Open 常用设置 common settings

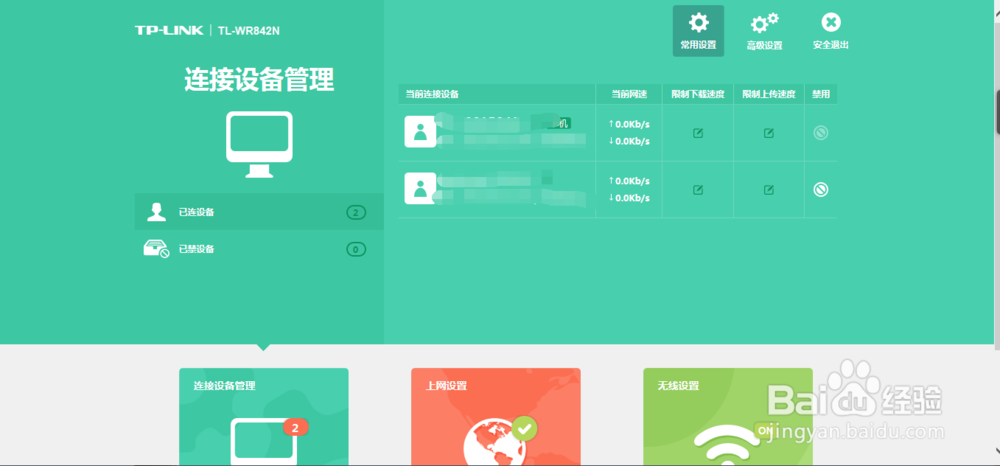point(698,31)
